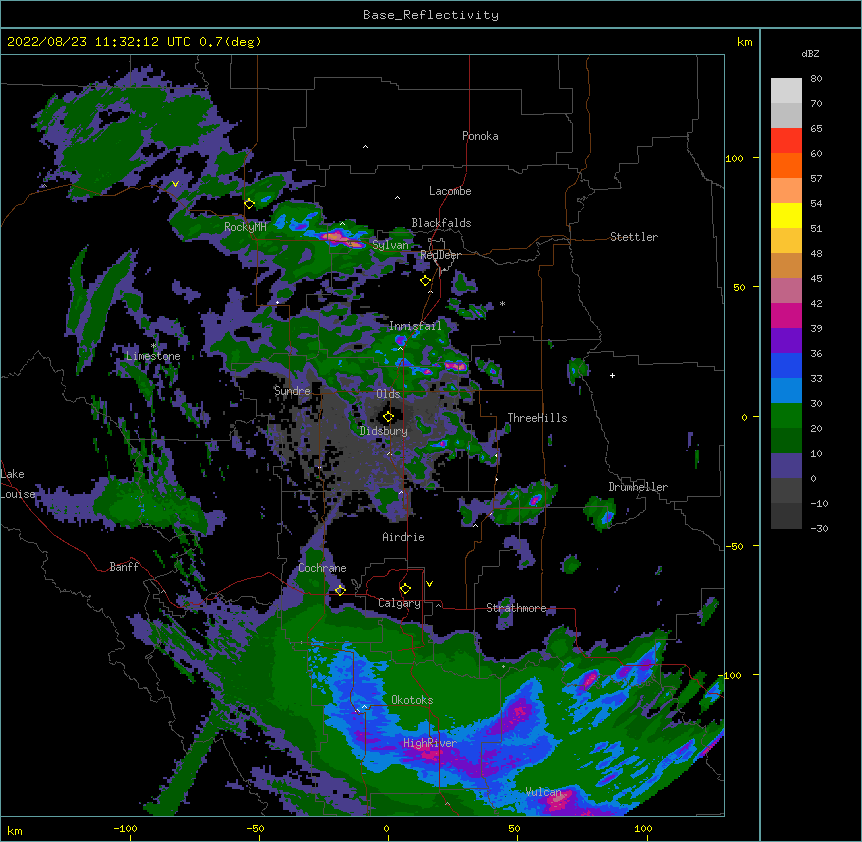Click the Cochrane town label
Screen dimensions: 862x842
tap(322, 568)
